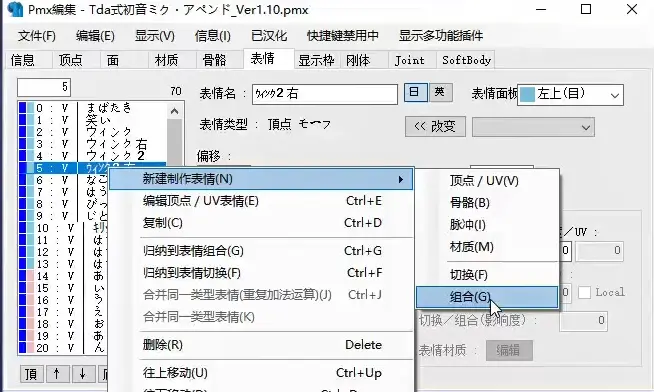Open the 文件(F) menu
This screenshot has width=654, height=392.
pyautogui.click(x=37, y=36)
